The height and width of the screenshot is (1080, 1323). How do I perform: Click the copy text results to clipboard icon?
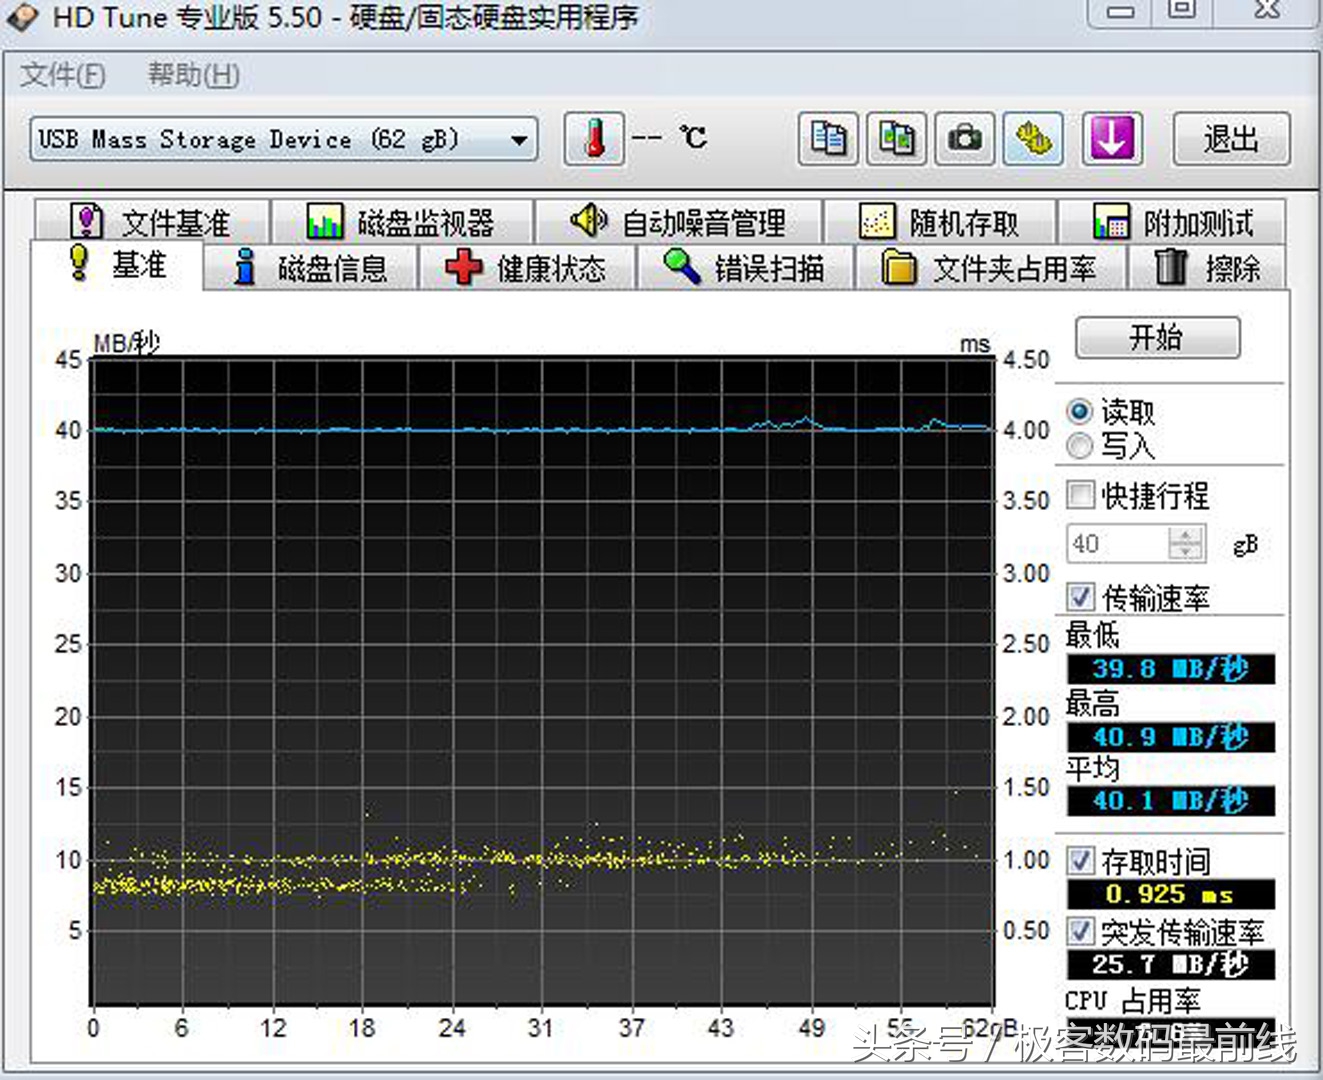[826, 139]
